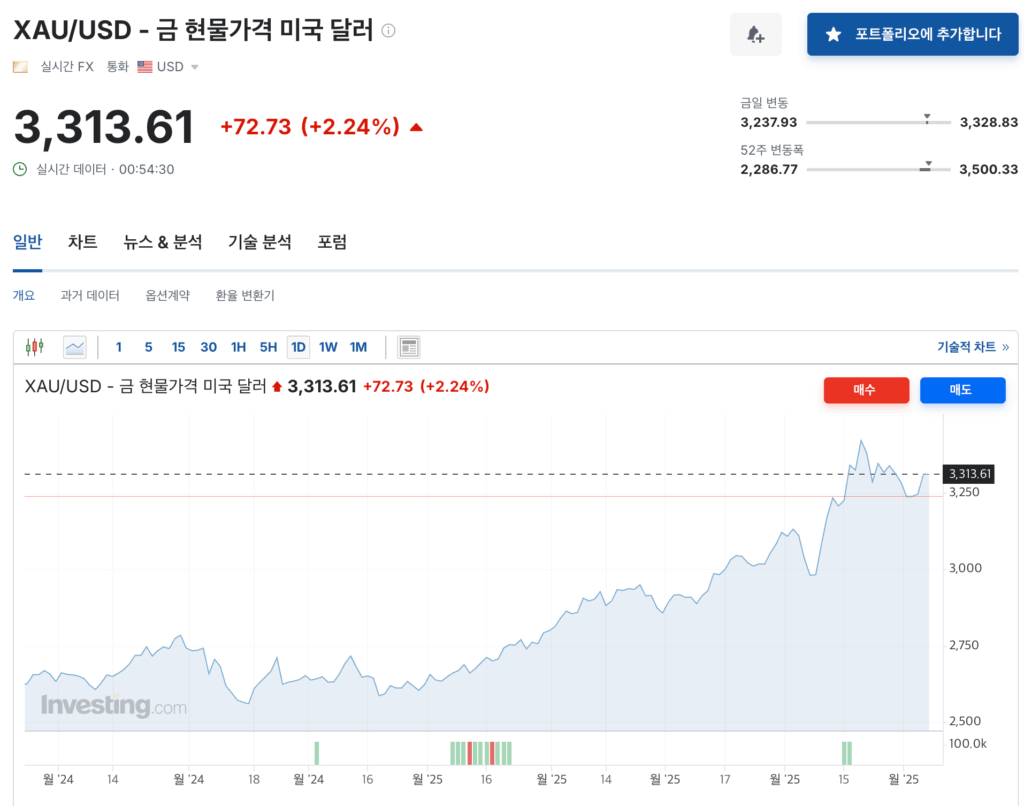Screen dimensions: 1024x806
Task: Open the info icon beside XAU/USD title
Action: click(x=389, y=30)
